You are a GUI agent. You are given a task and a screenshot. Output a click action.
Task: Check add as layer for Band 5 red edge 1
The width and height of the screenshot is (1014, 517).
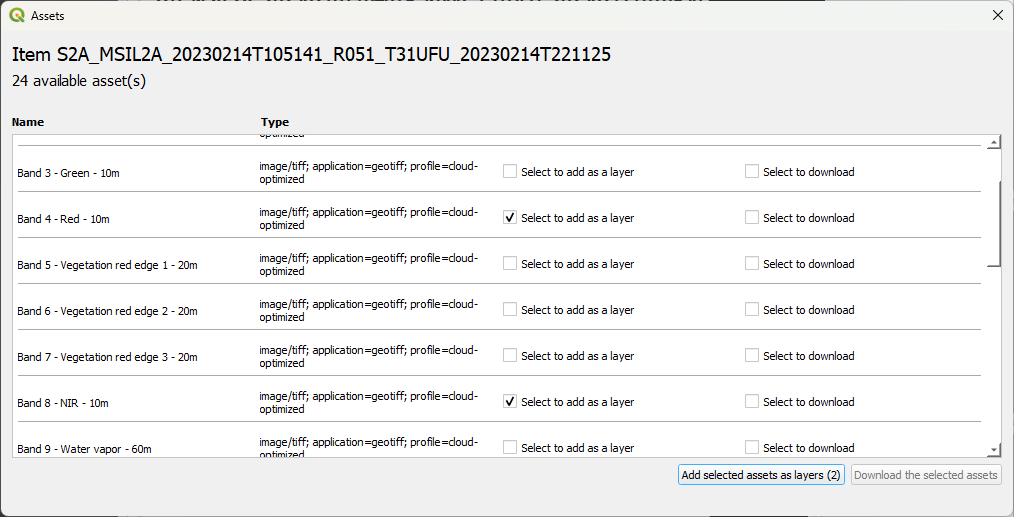510,264
